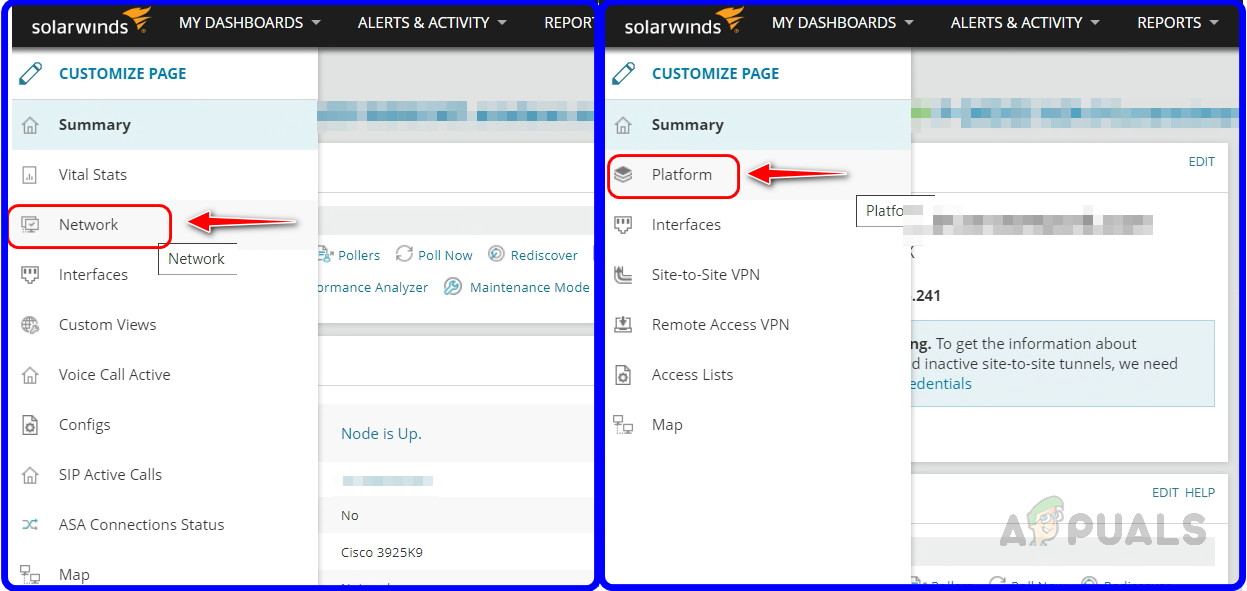
Task: Click the Interfaces port icon in the right sidebar
Action: click(x=623, y=225)
